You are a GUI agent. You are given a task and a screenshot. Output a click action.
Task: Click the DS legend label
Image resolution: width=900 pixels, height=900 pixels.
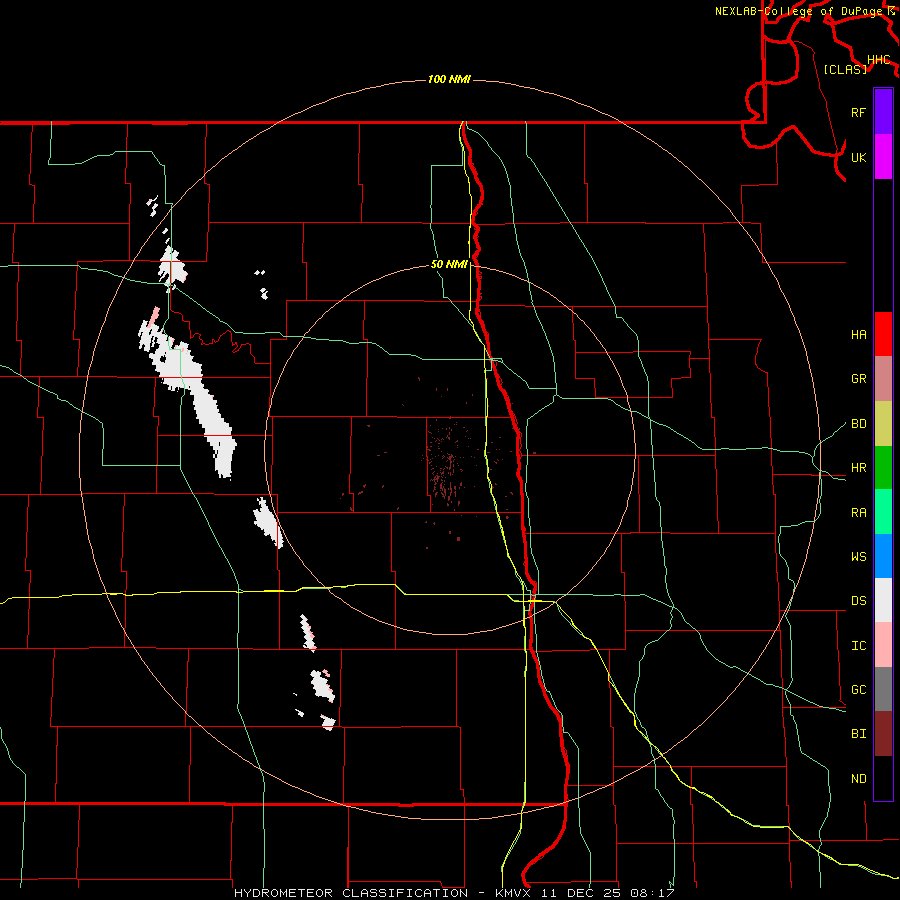(858, 601)
